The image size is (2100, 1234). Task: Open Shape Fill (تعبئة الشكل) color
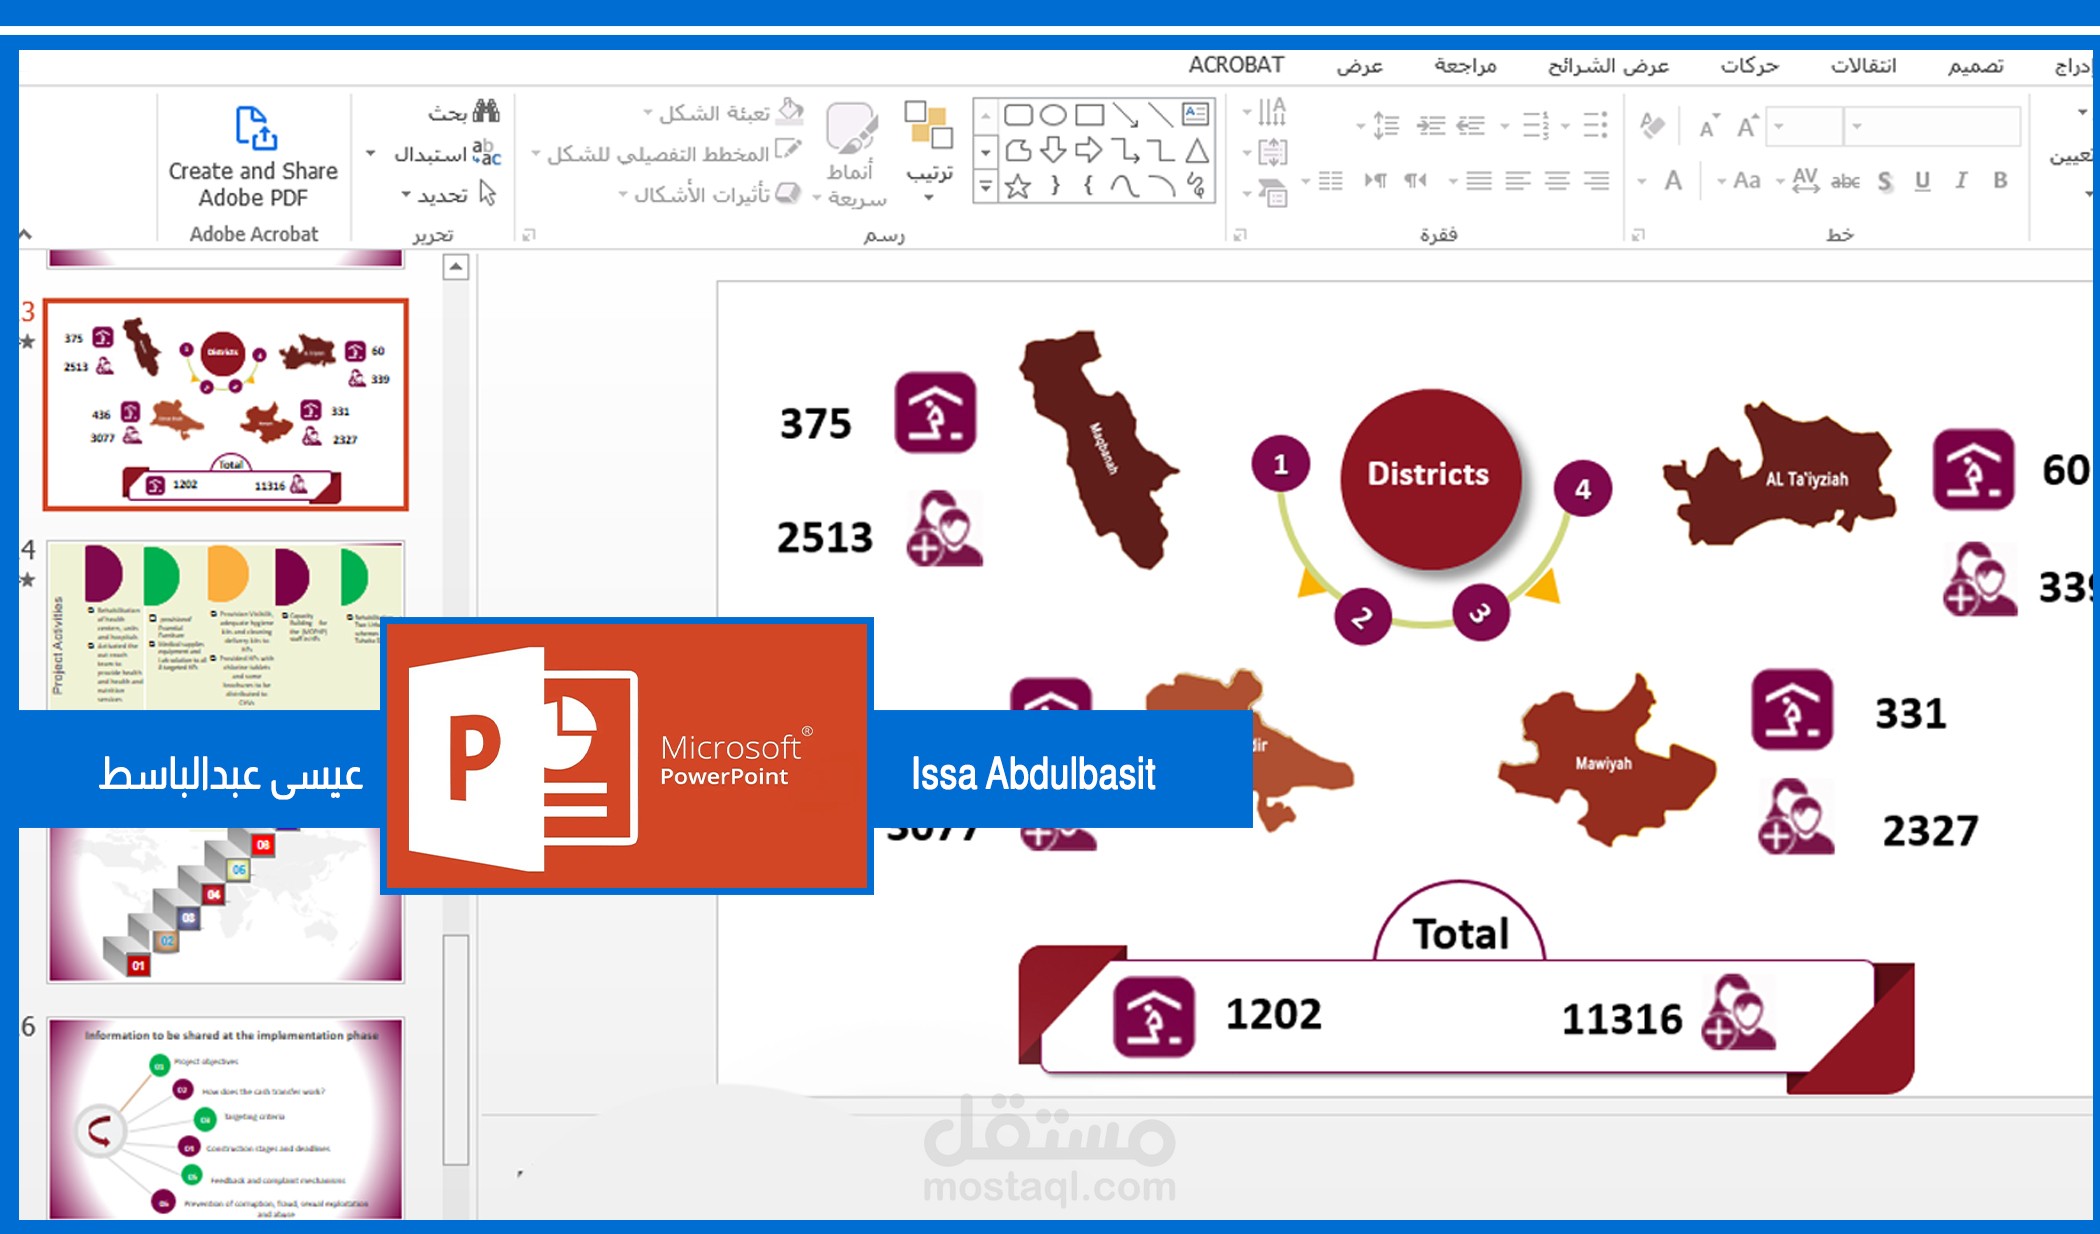724,112
